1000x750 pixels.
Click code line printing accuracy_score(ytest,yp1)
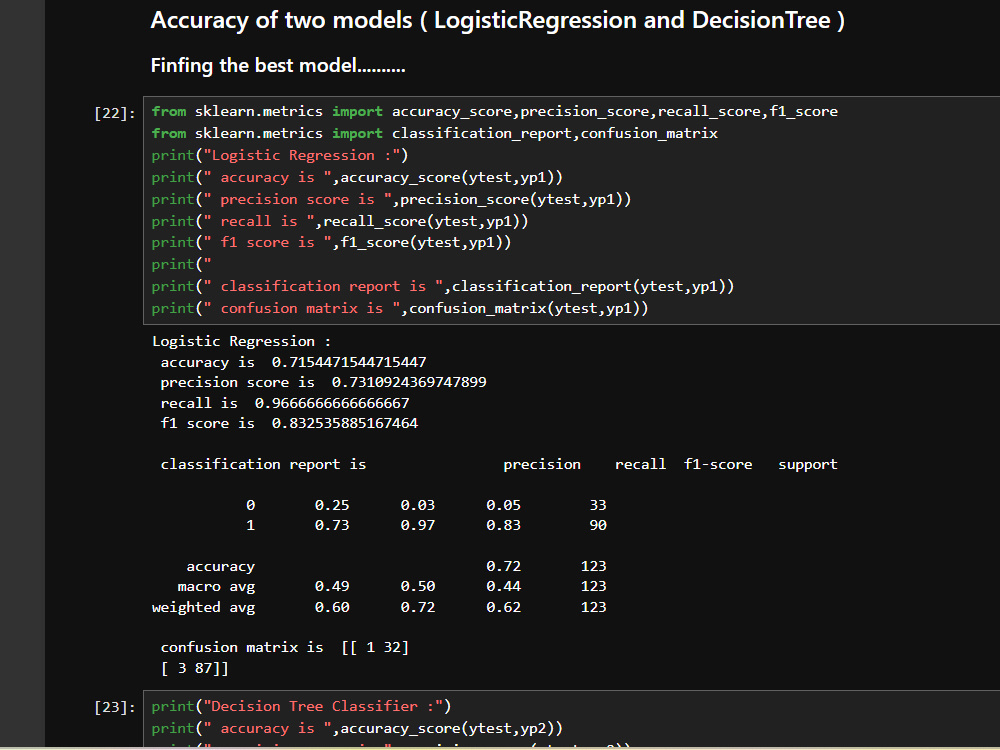tap(357, 177)
